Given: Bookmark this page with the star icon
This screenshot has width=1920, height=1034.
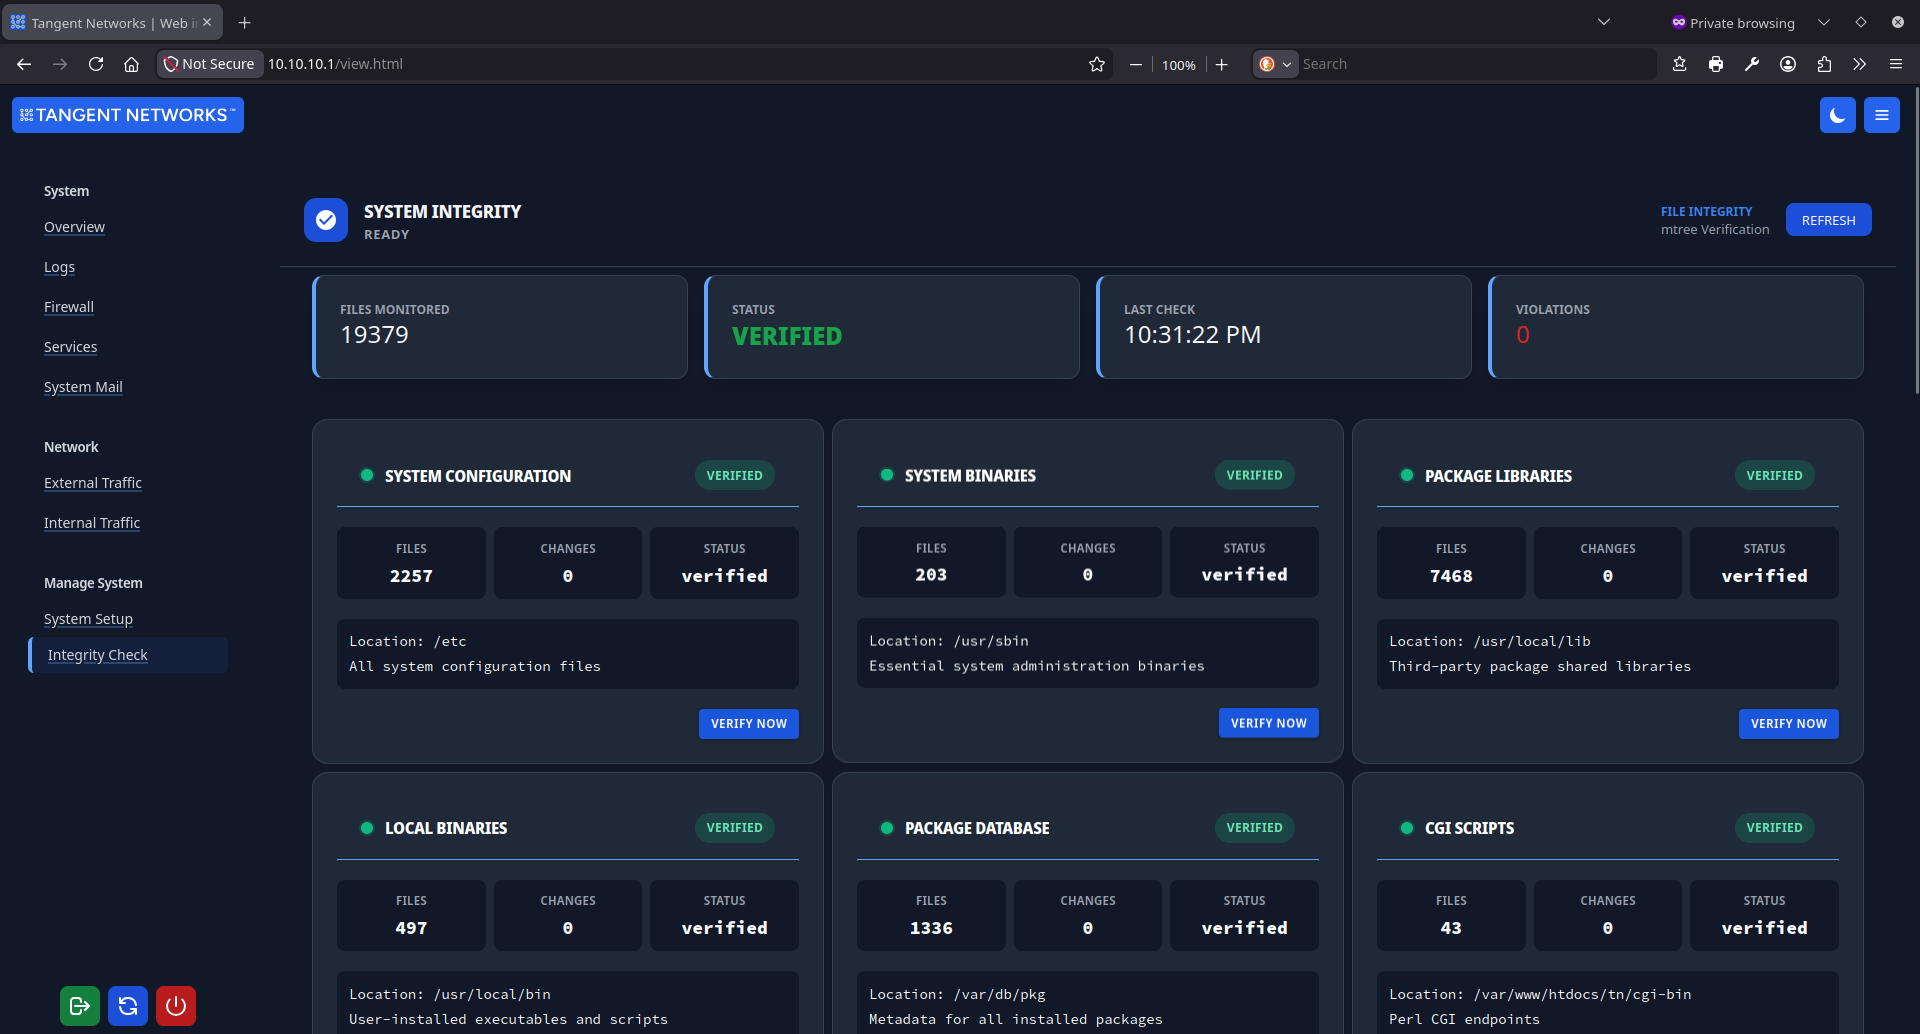Looking at the screenshot, I should (x=1097, y=63).
